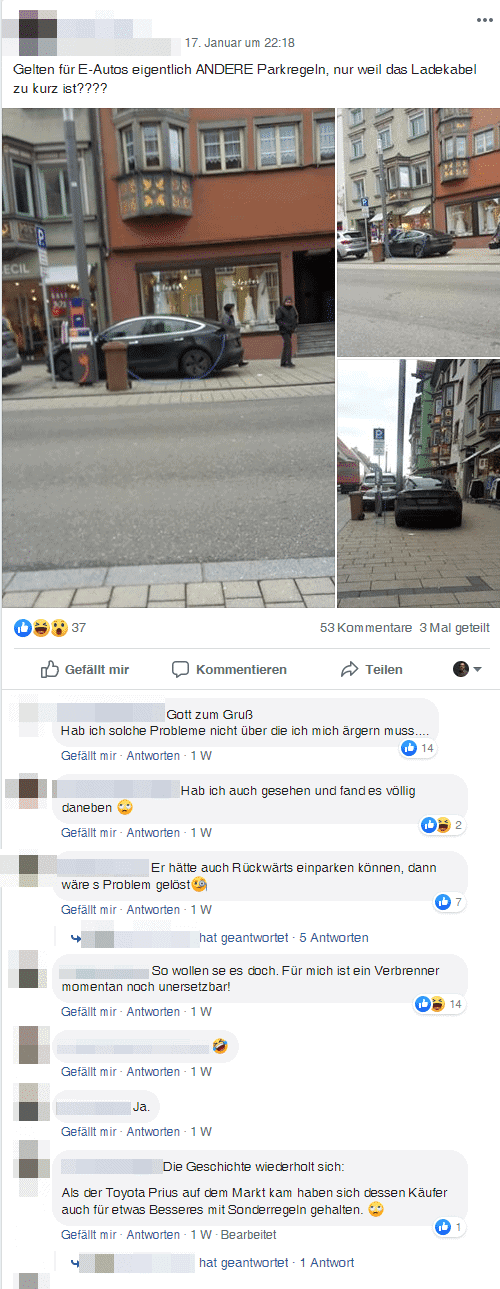Open the bottom-right sidewalk parking photo
The width and height of the screenshot is (500, 1289).
tap(418, 483)
